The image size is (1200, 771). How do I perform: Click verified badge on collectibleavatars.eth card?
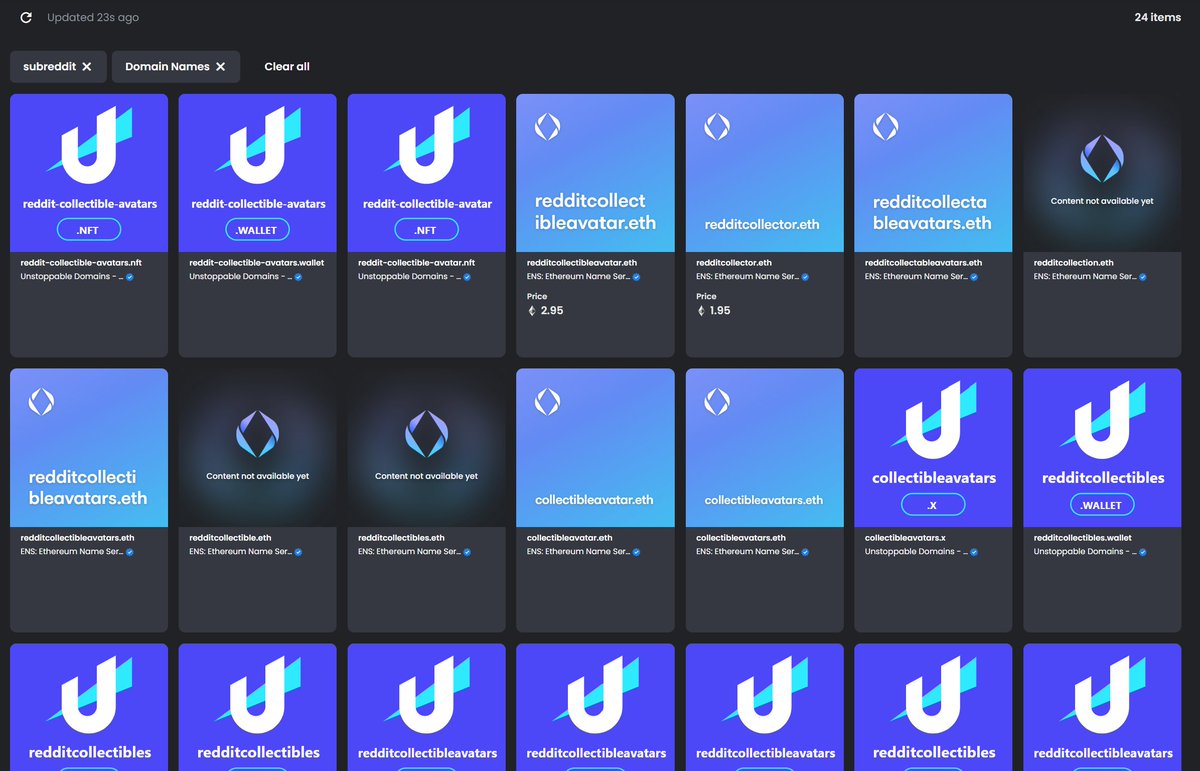[806, 552]
